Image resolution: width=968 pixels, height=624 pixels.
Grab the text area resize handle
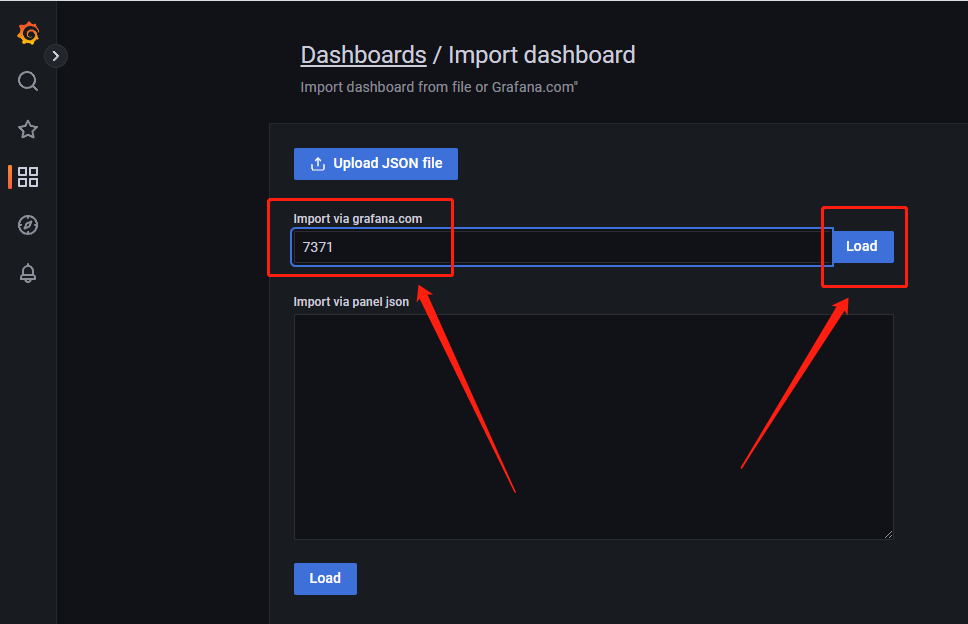(888, 535)
